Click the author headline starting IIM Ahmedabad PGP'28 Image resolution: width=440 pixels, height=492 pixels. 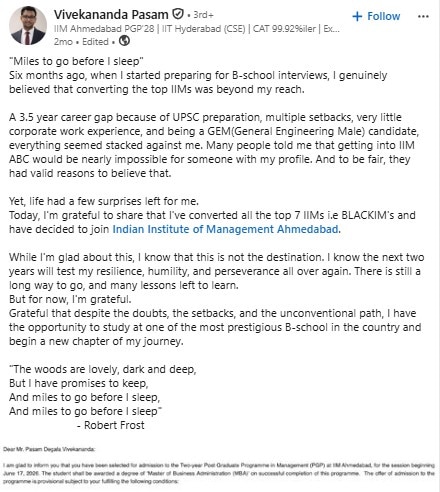click(197, 29)
